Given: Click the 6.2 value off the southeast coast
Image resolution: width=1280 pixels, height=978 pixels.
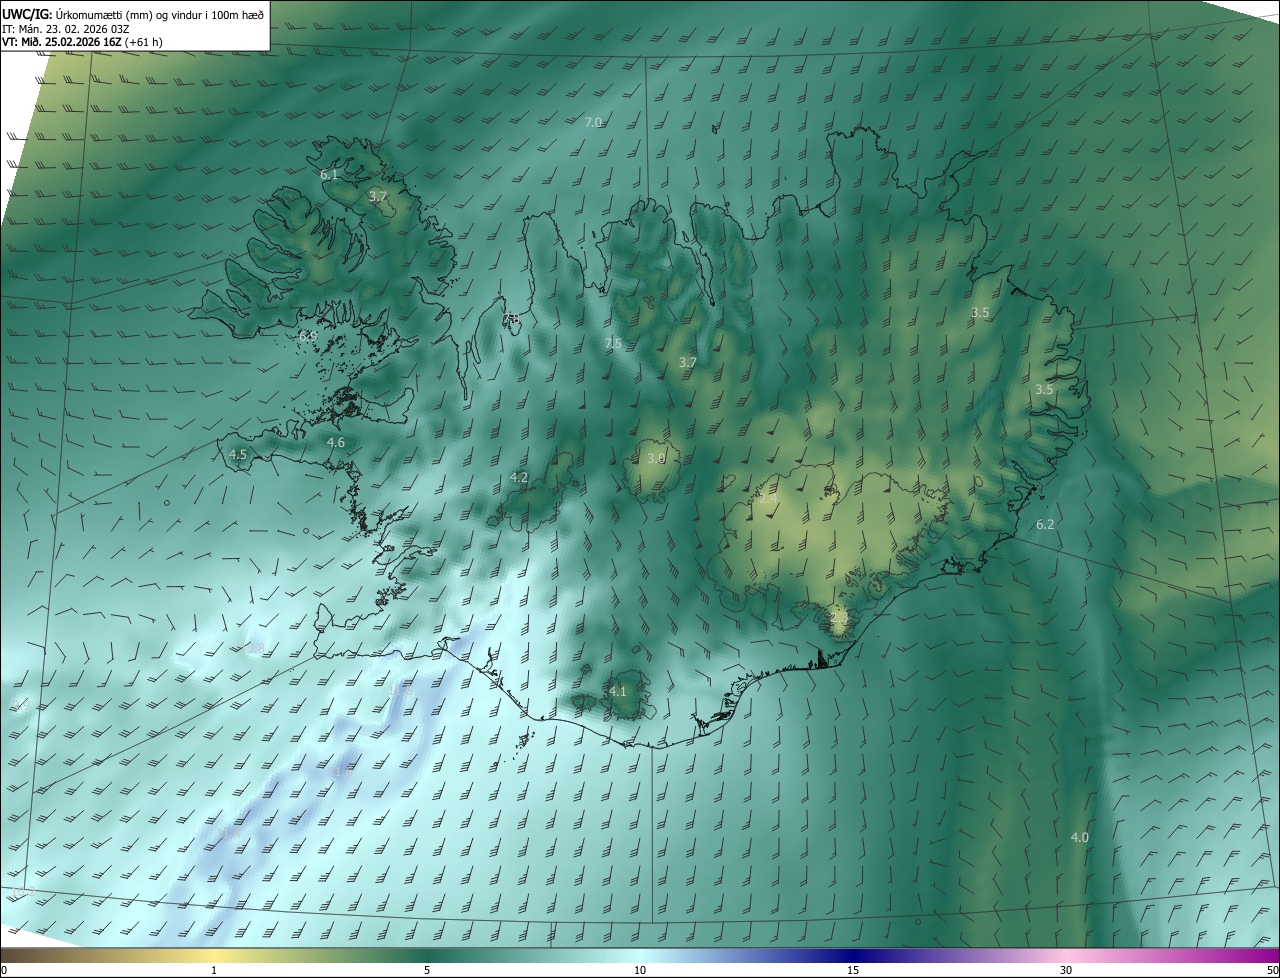Looking at the screenshot, I should 1045,524.
